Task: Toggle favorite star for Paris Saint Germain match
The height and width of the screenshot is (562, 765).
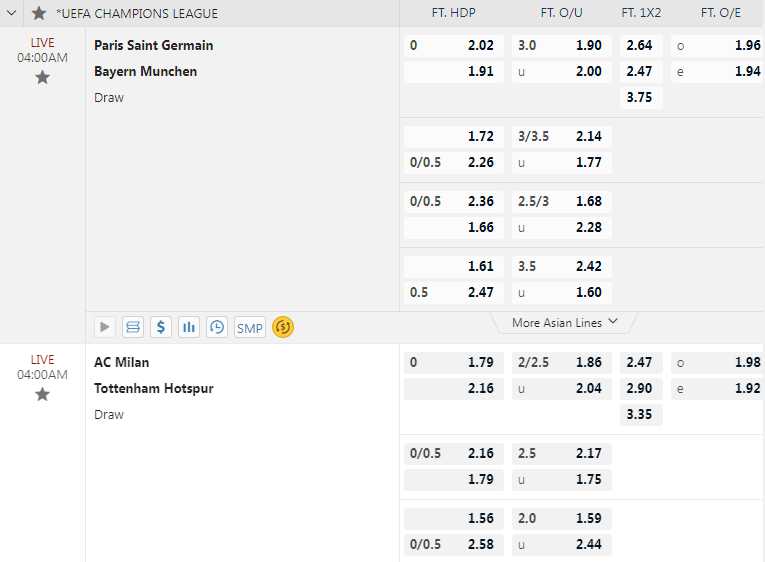Action: [x=42, y=77]
